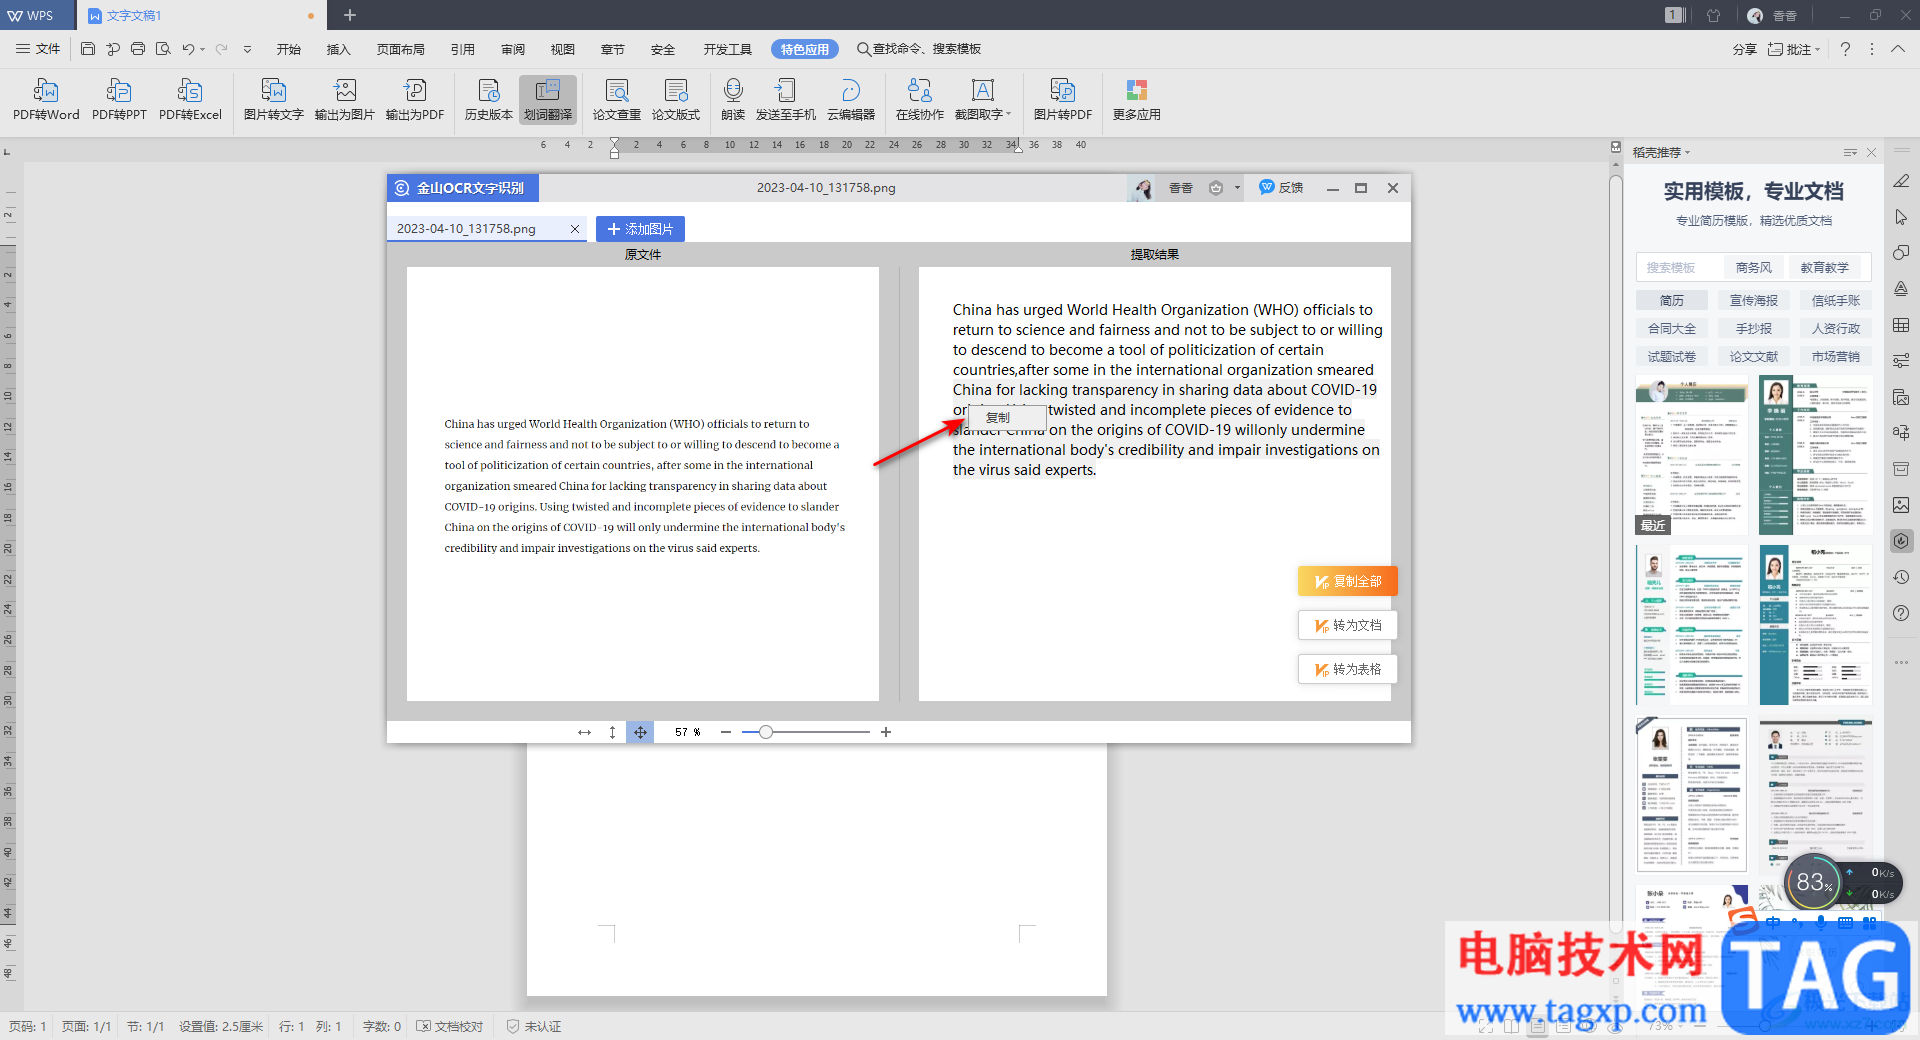Image resolution: width=1920 pixels, height=1040 pixels.
Task: Expand the 截图取字 dropdown
Action: pos(1008,114)
